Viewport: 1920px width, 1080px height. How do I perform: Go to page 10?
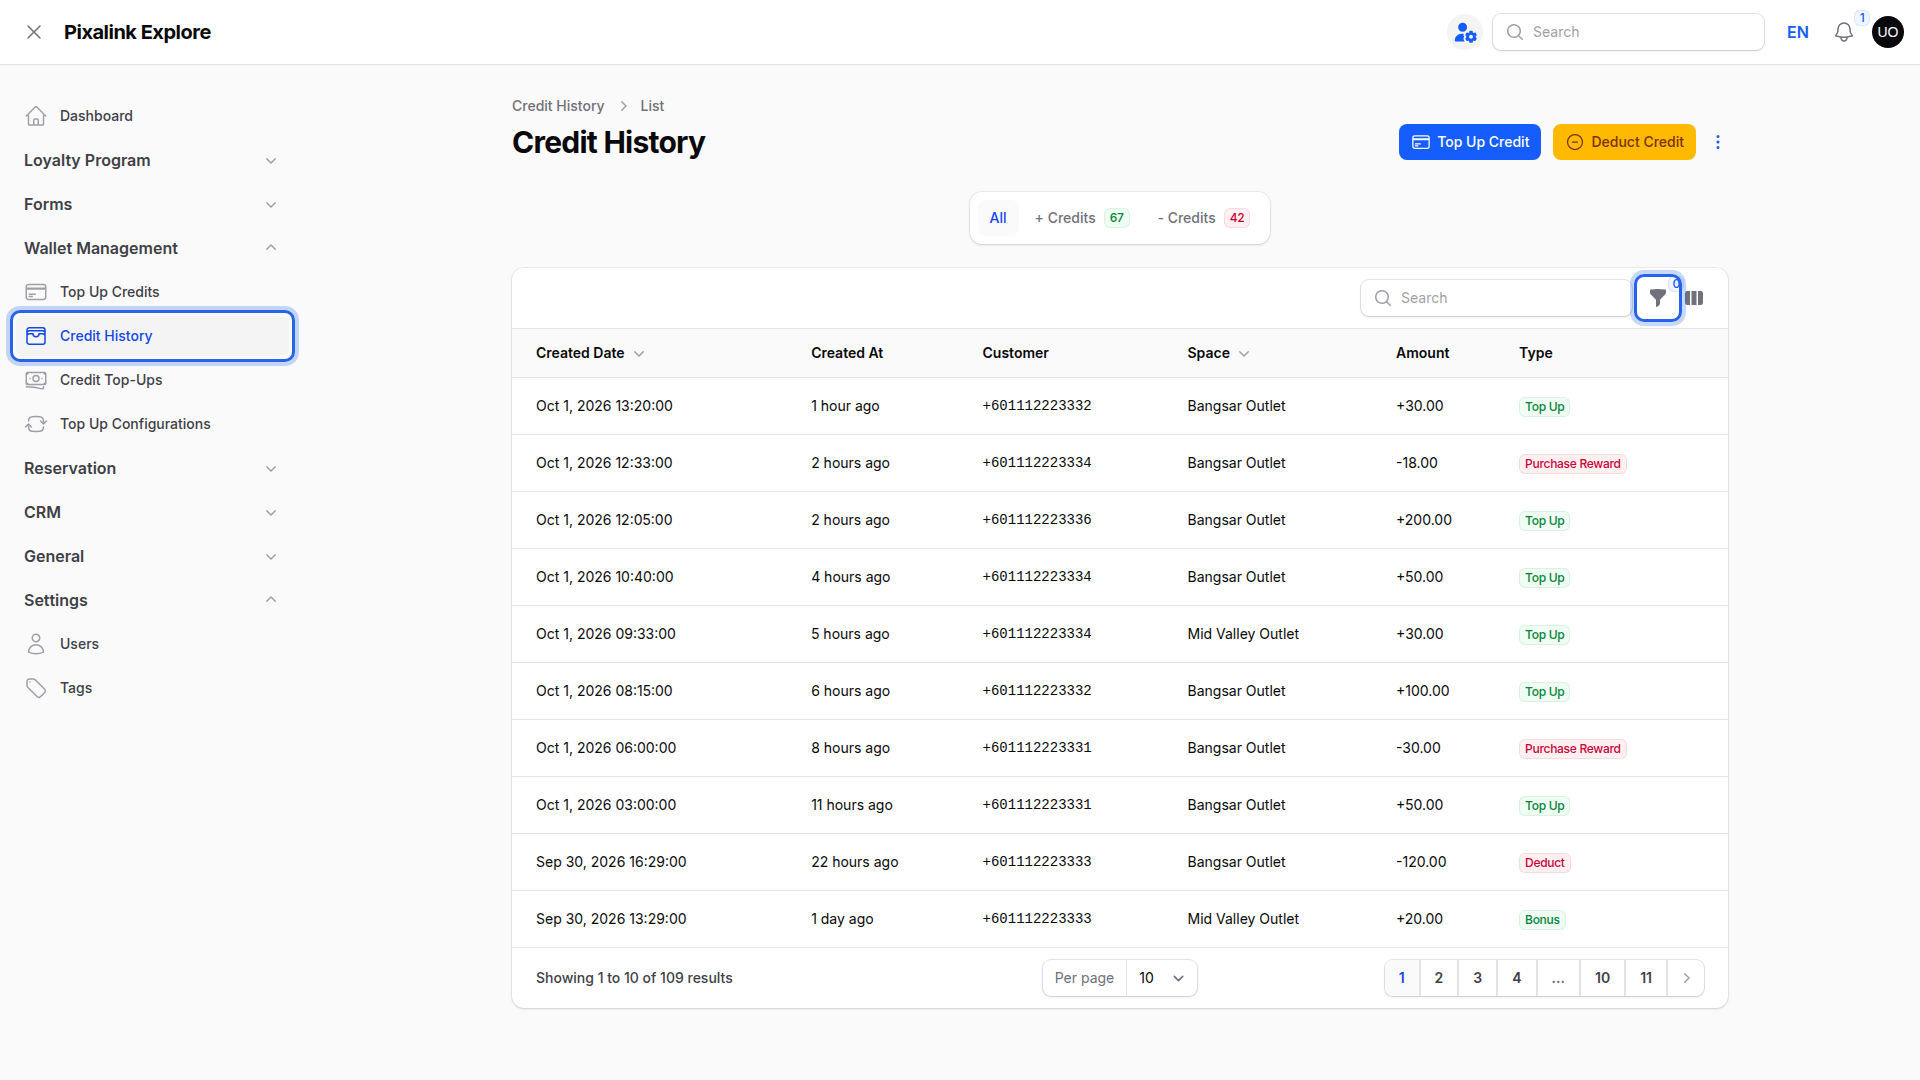[x=1602, y=978]
